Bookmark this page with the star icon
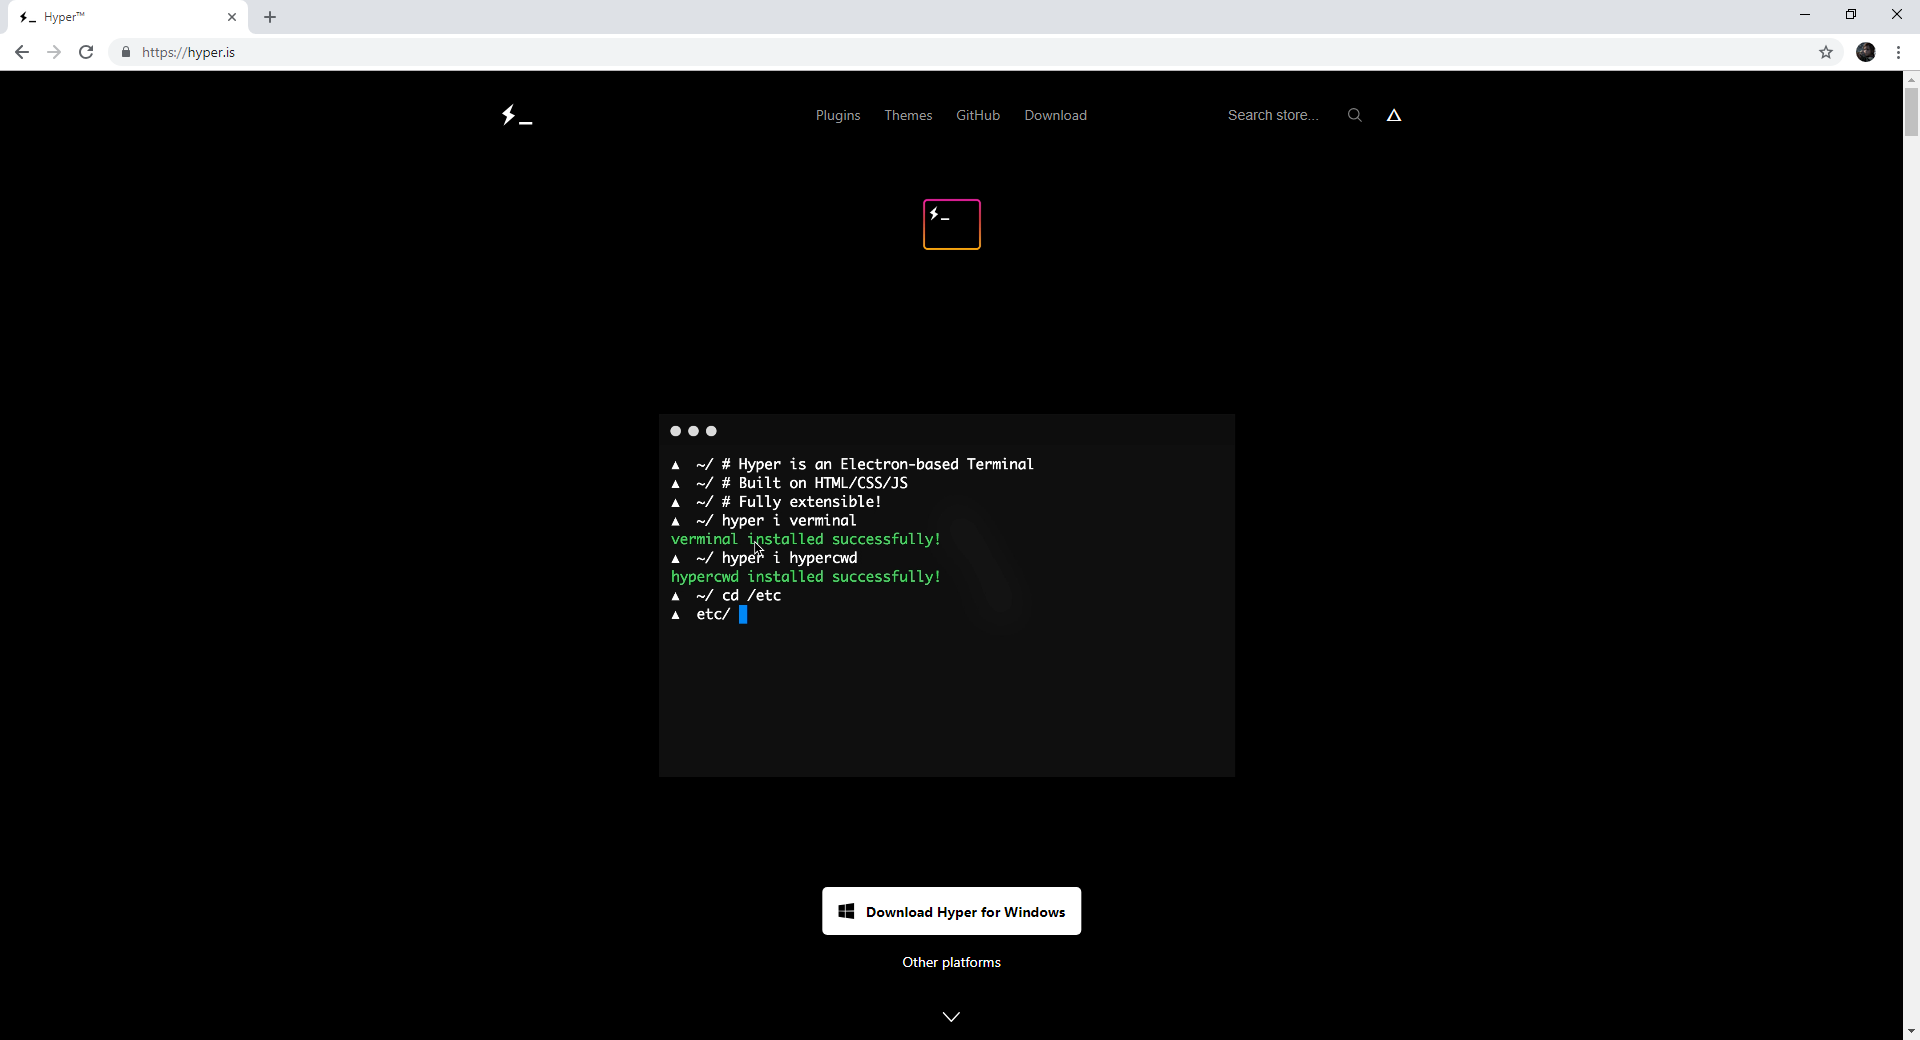Viewport: 1920px width, 1040px height. (1826, 52)
